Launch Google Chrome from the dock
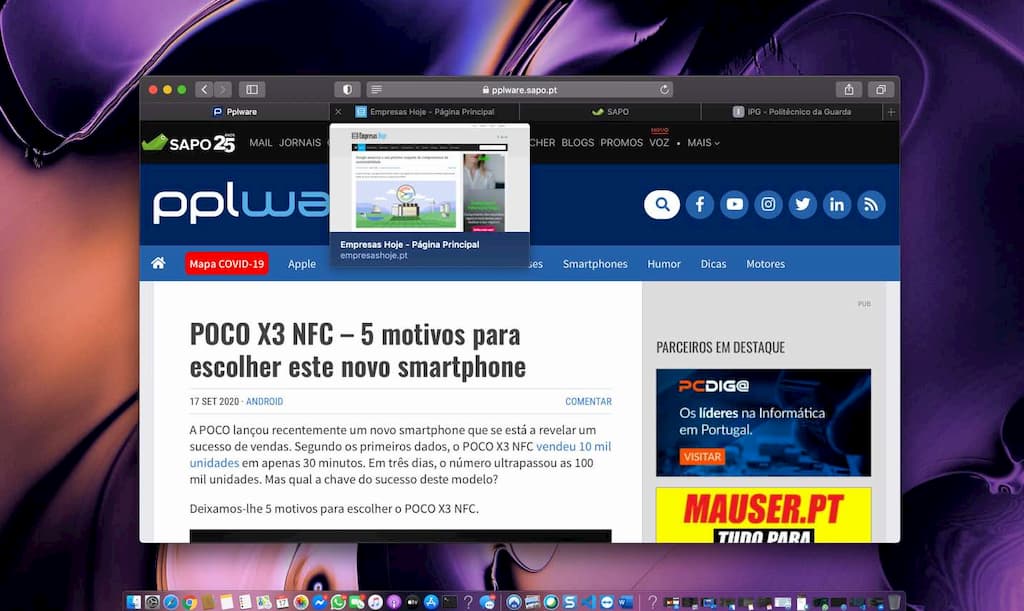The width and height of the screenshot is (1024, 611). [190, 602]
